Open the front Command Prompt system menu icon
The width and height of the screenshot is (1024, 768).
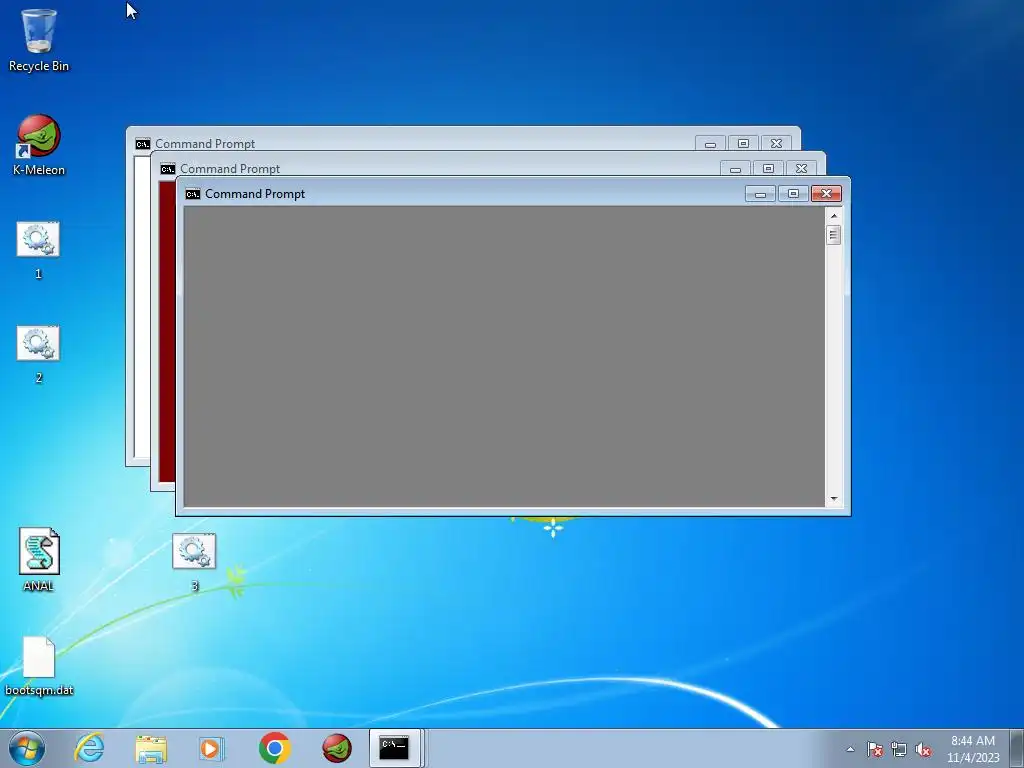(193, 194)
